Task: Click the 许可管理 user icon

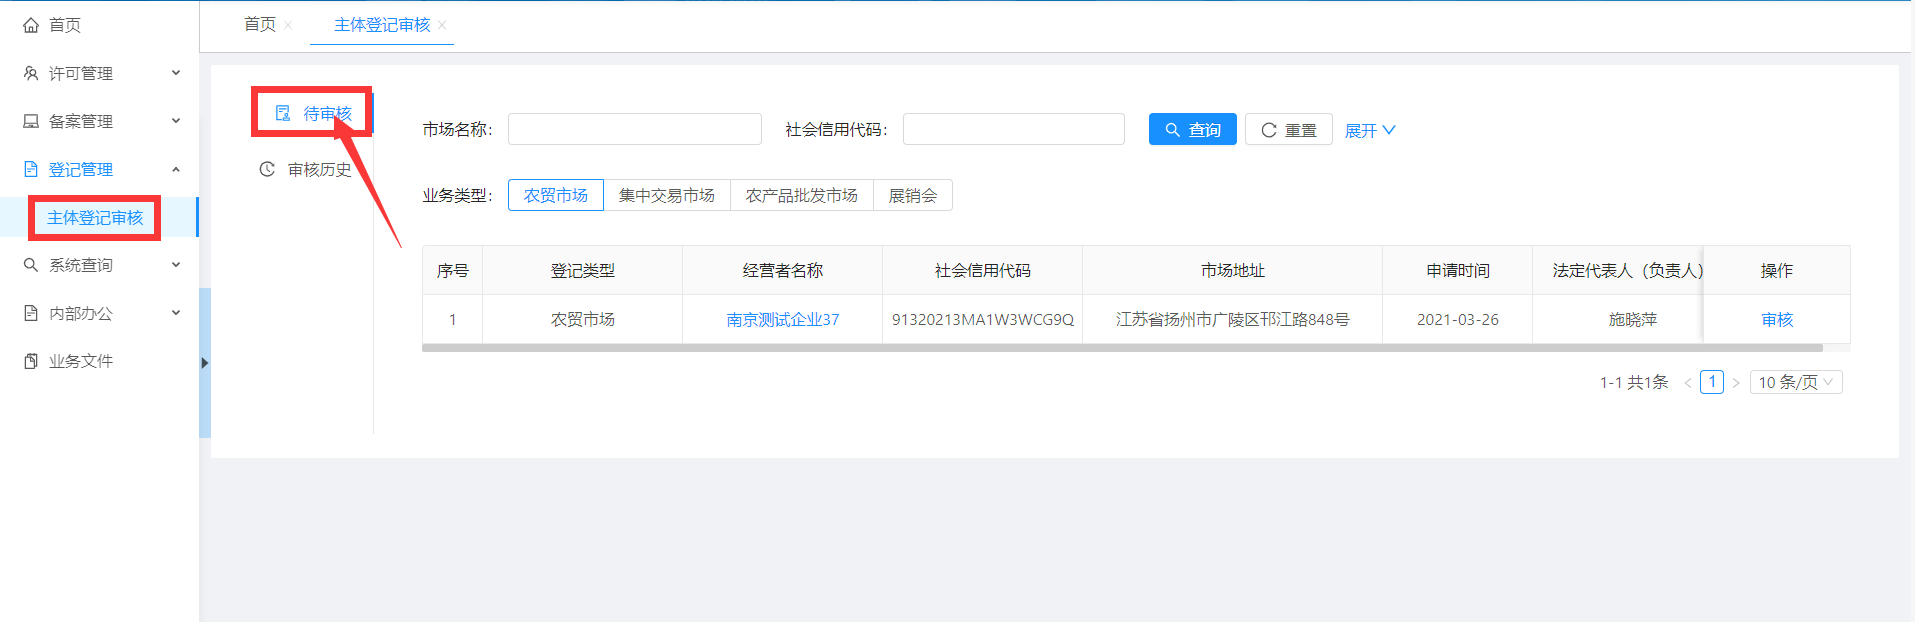Action: [31, 73]
